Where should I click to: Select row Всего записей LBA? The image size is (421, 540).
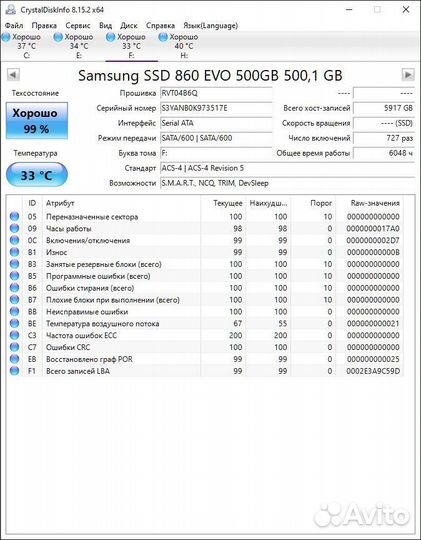(x=205, y=371)
